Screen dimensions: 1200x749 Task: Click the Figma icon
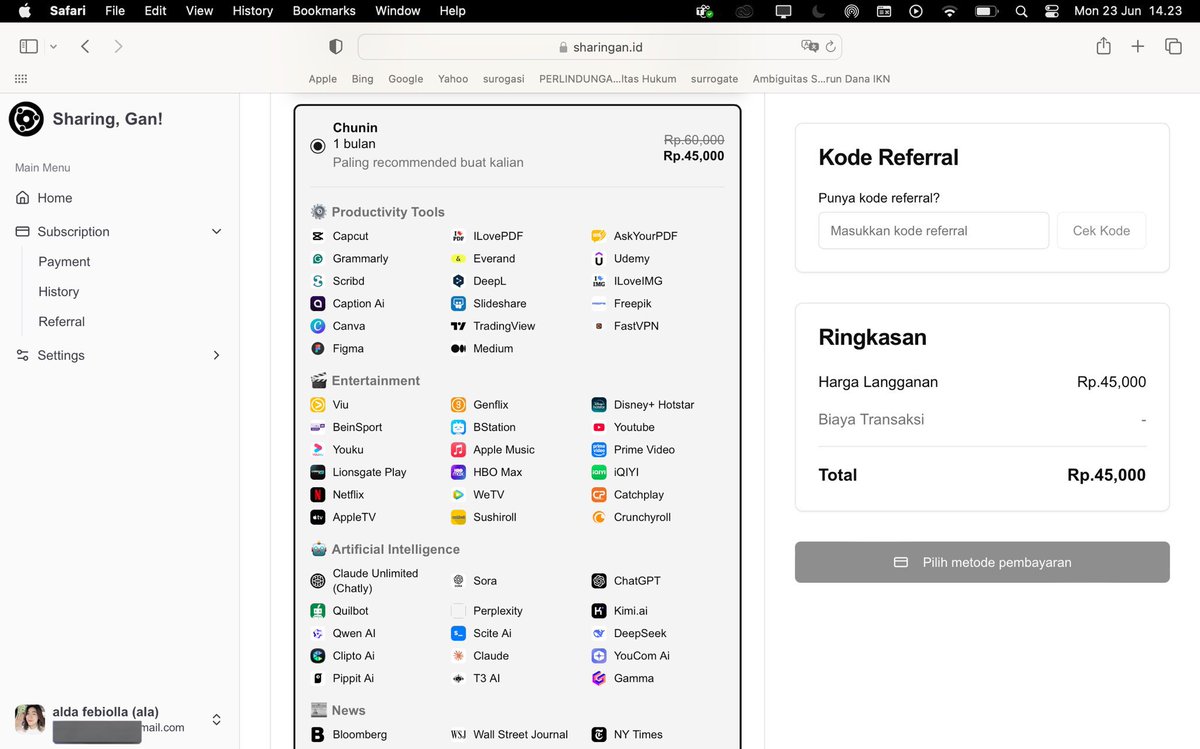click(317, 349)
